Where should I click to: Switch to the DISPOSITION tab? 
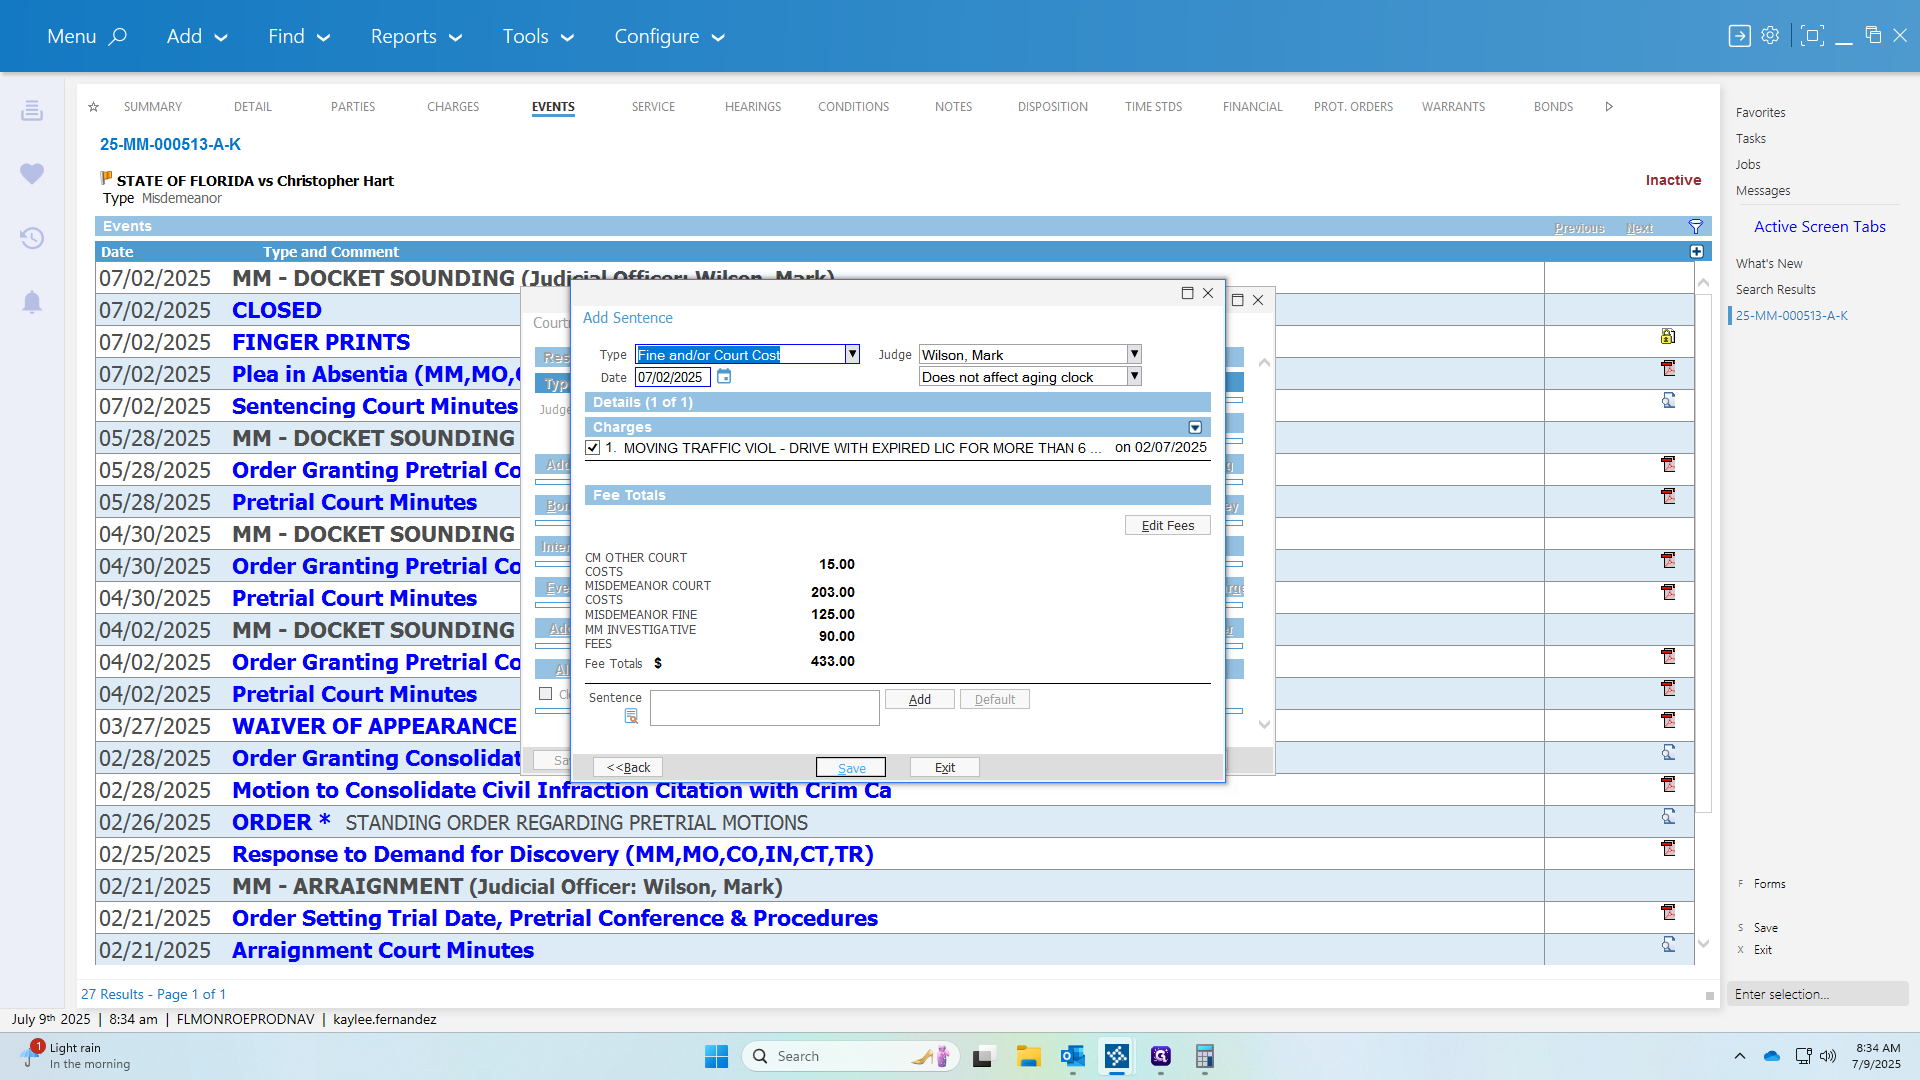coord(1053,106)
